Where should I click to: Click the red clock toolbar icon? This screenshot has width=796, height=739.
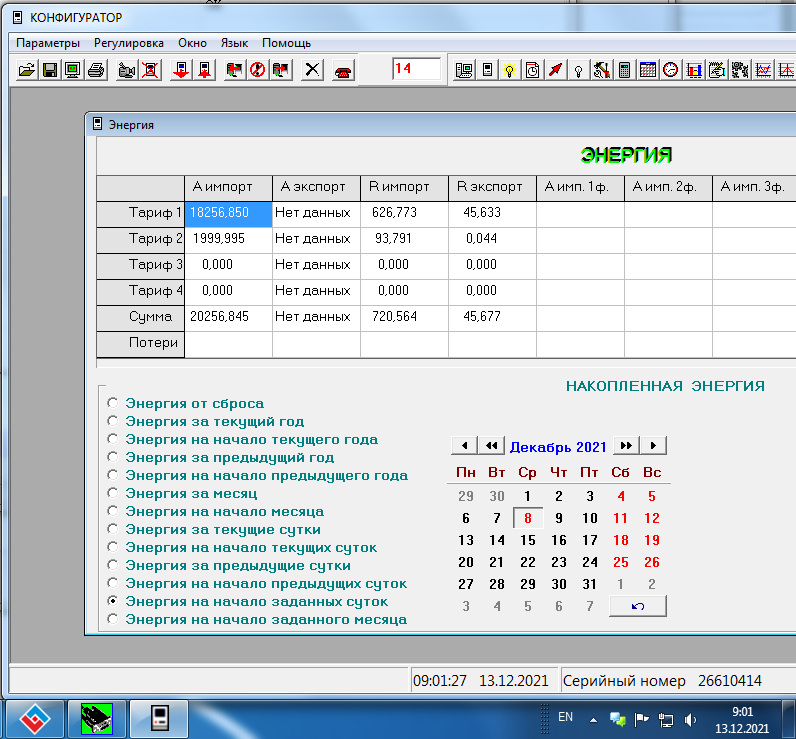pos(671,70)
